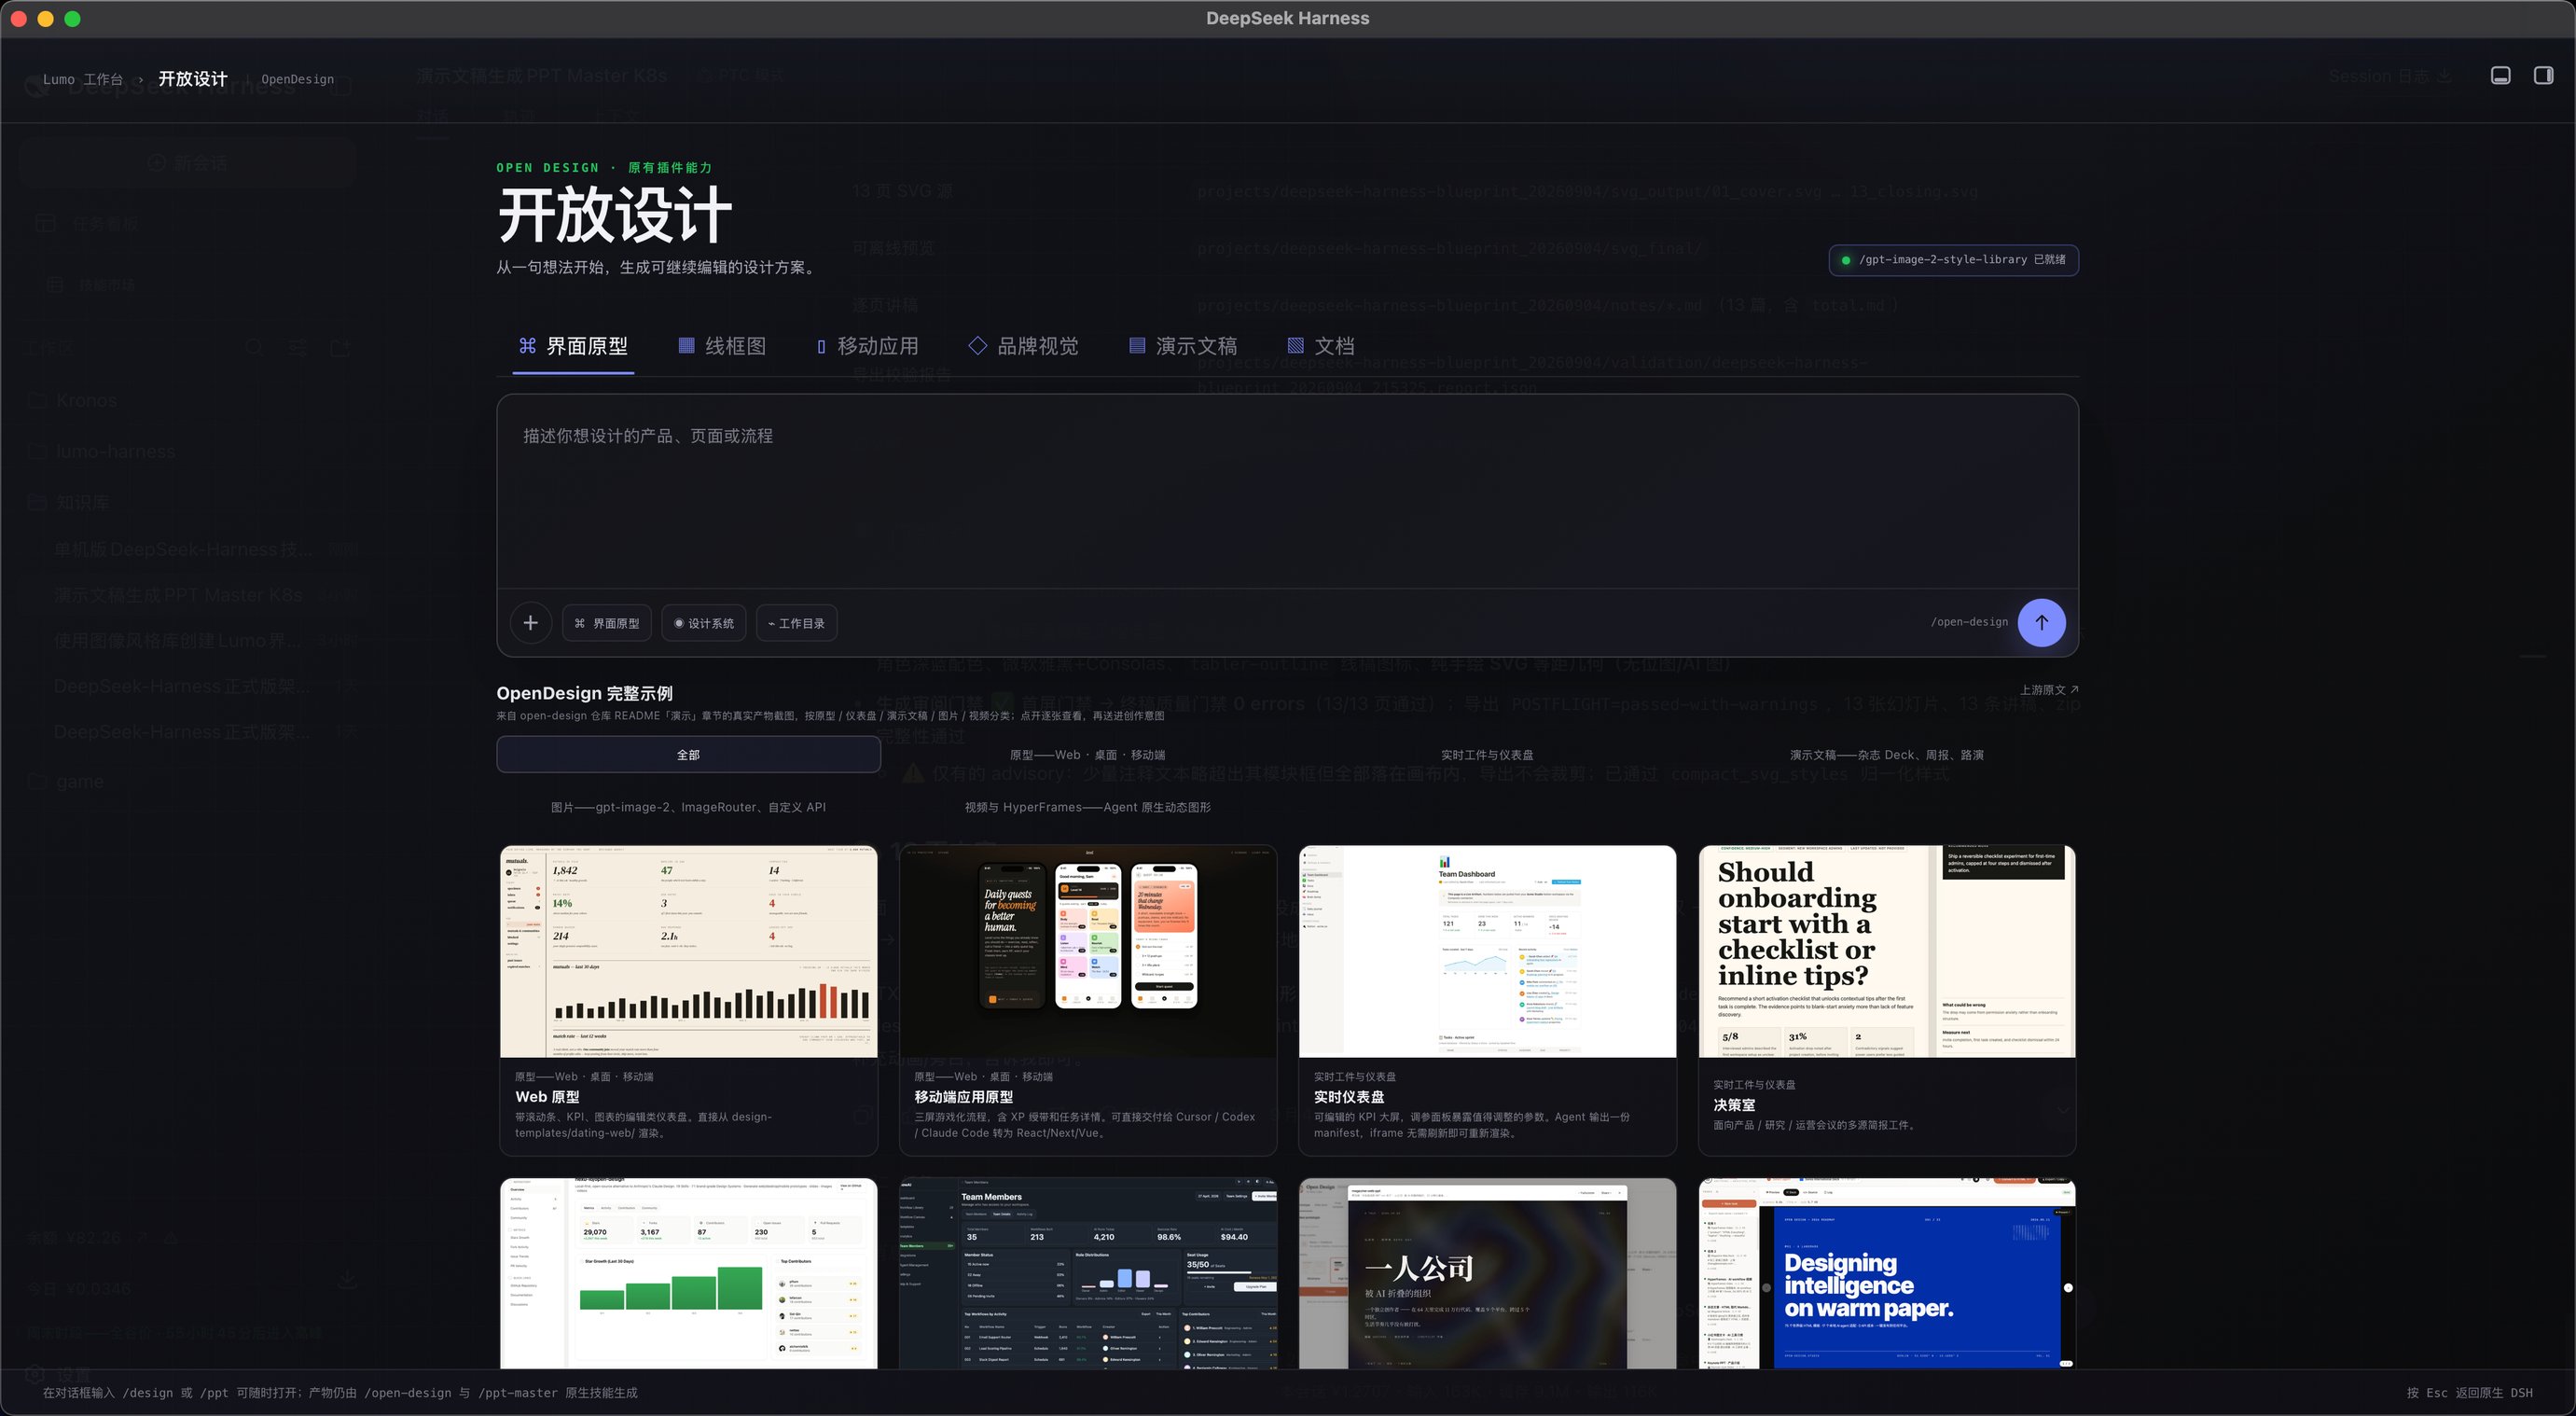Click the subtitle 从一句想法开始，生成可继续编辑的设计方案。

click(658, 268)
